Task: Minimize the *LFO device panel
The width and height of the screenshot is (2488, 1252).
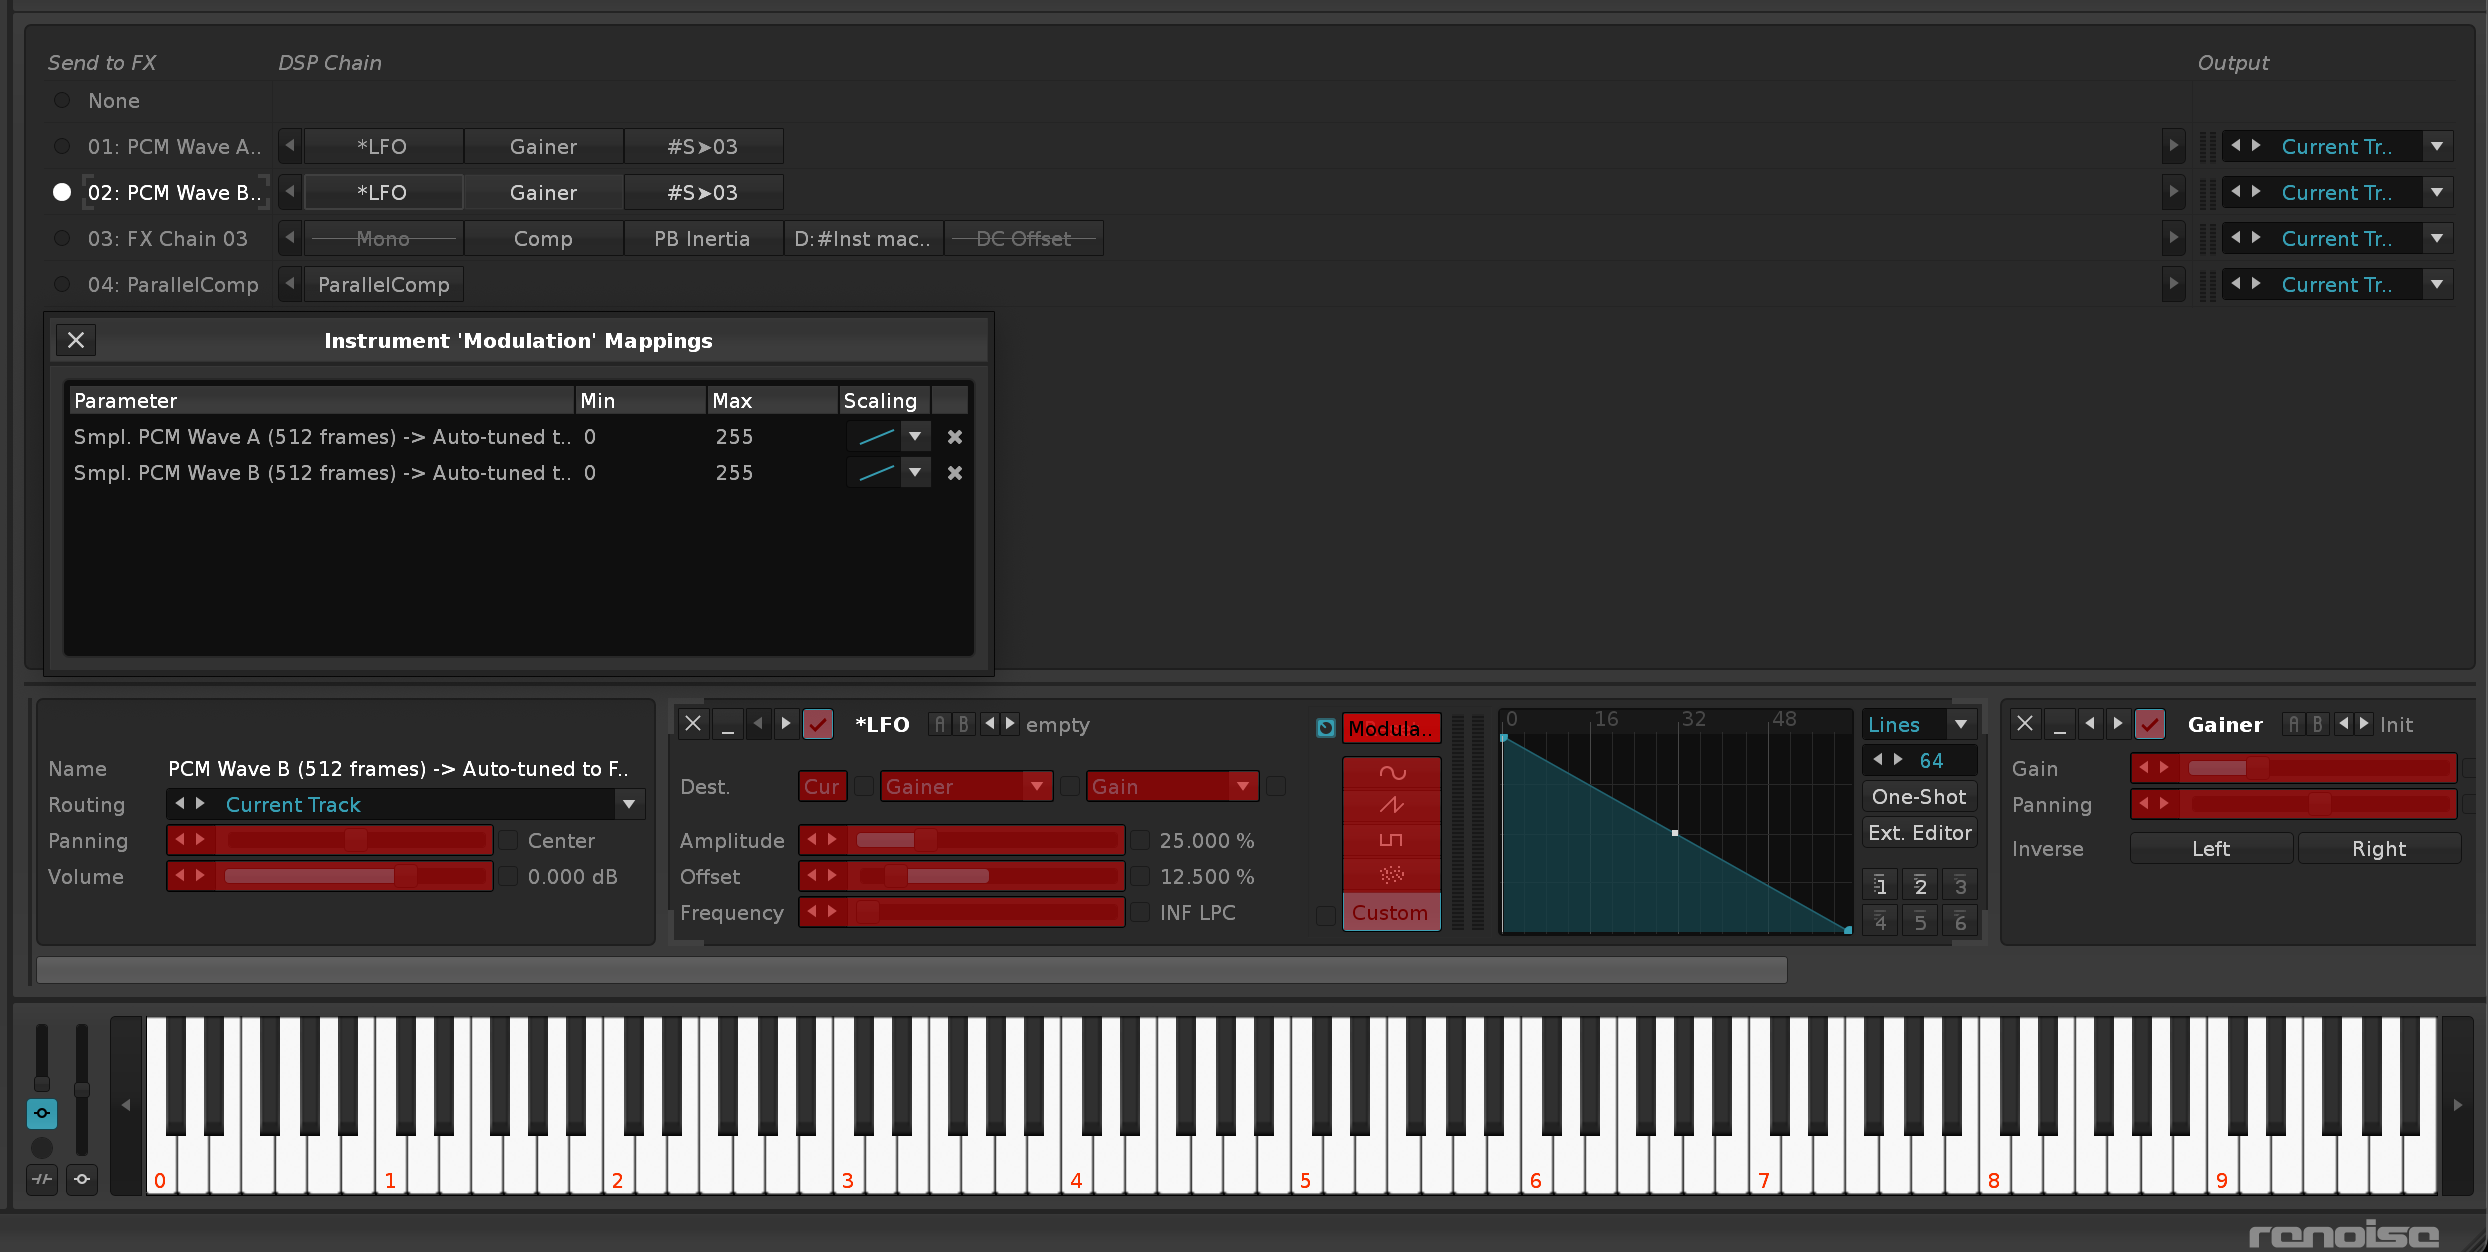Action: [728, 724]
